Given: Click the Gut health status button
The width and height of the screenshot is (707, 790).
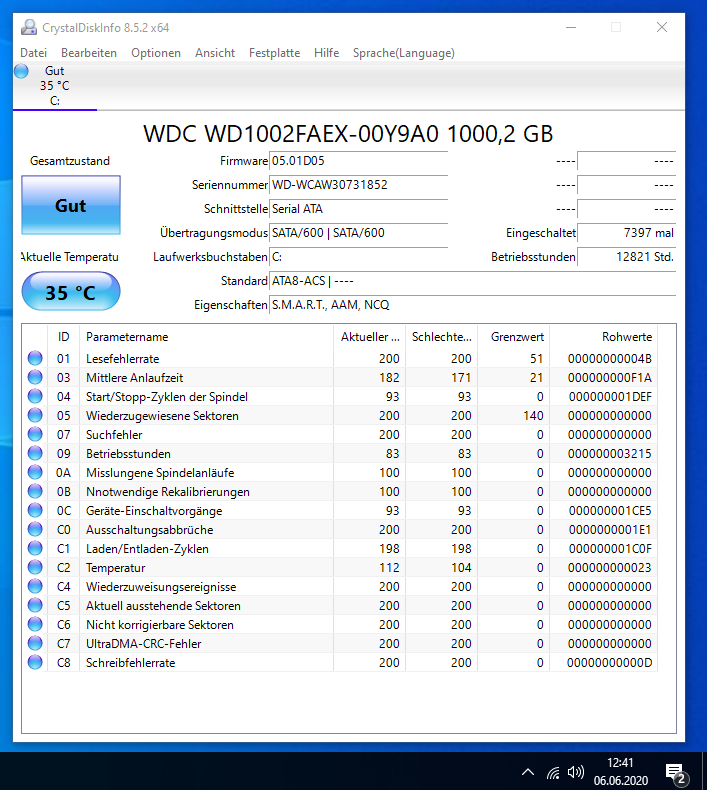Looking at the screenshot, I should [71, 205].
